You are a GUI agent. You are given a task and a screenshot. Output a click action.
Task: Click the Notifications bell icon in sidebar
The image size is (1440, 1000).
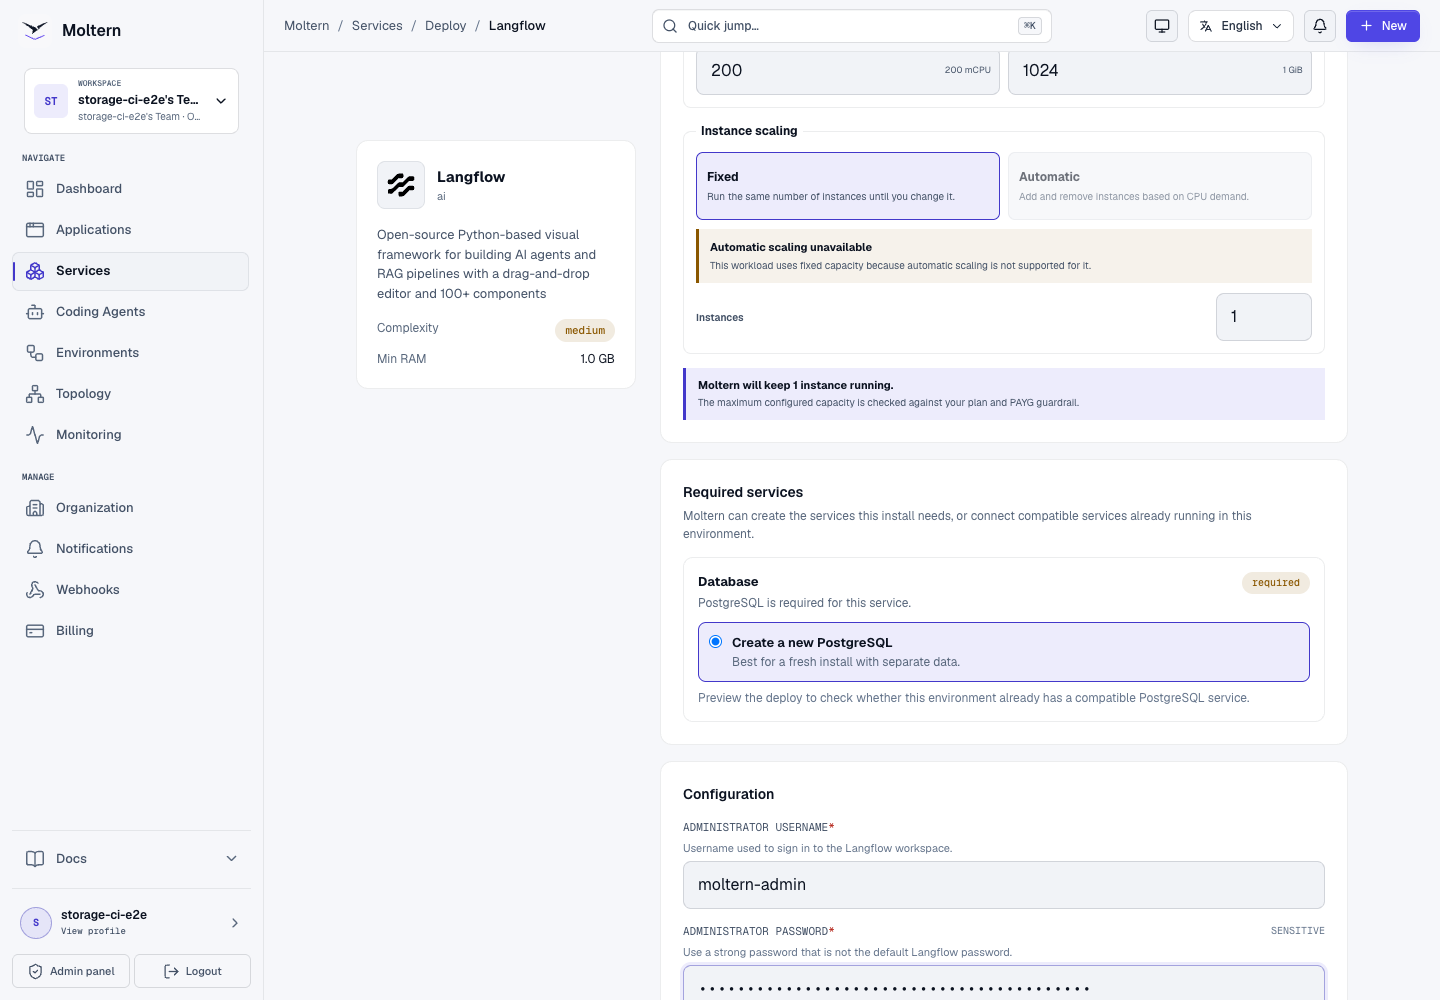35,549
